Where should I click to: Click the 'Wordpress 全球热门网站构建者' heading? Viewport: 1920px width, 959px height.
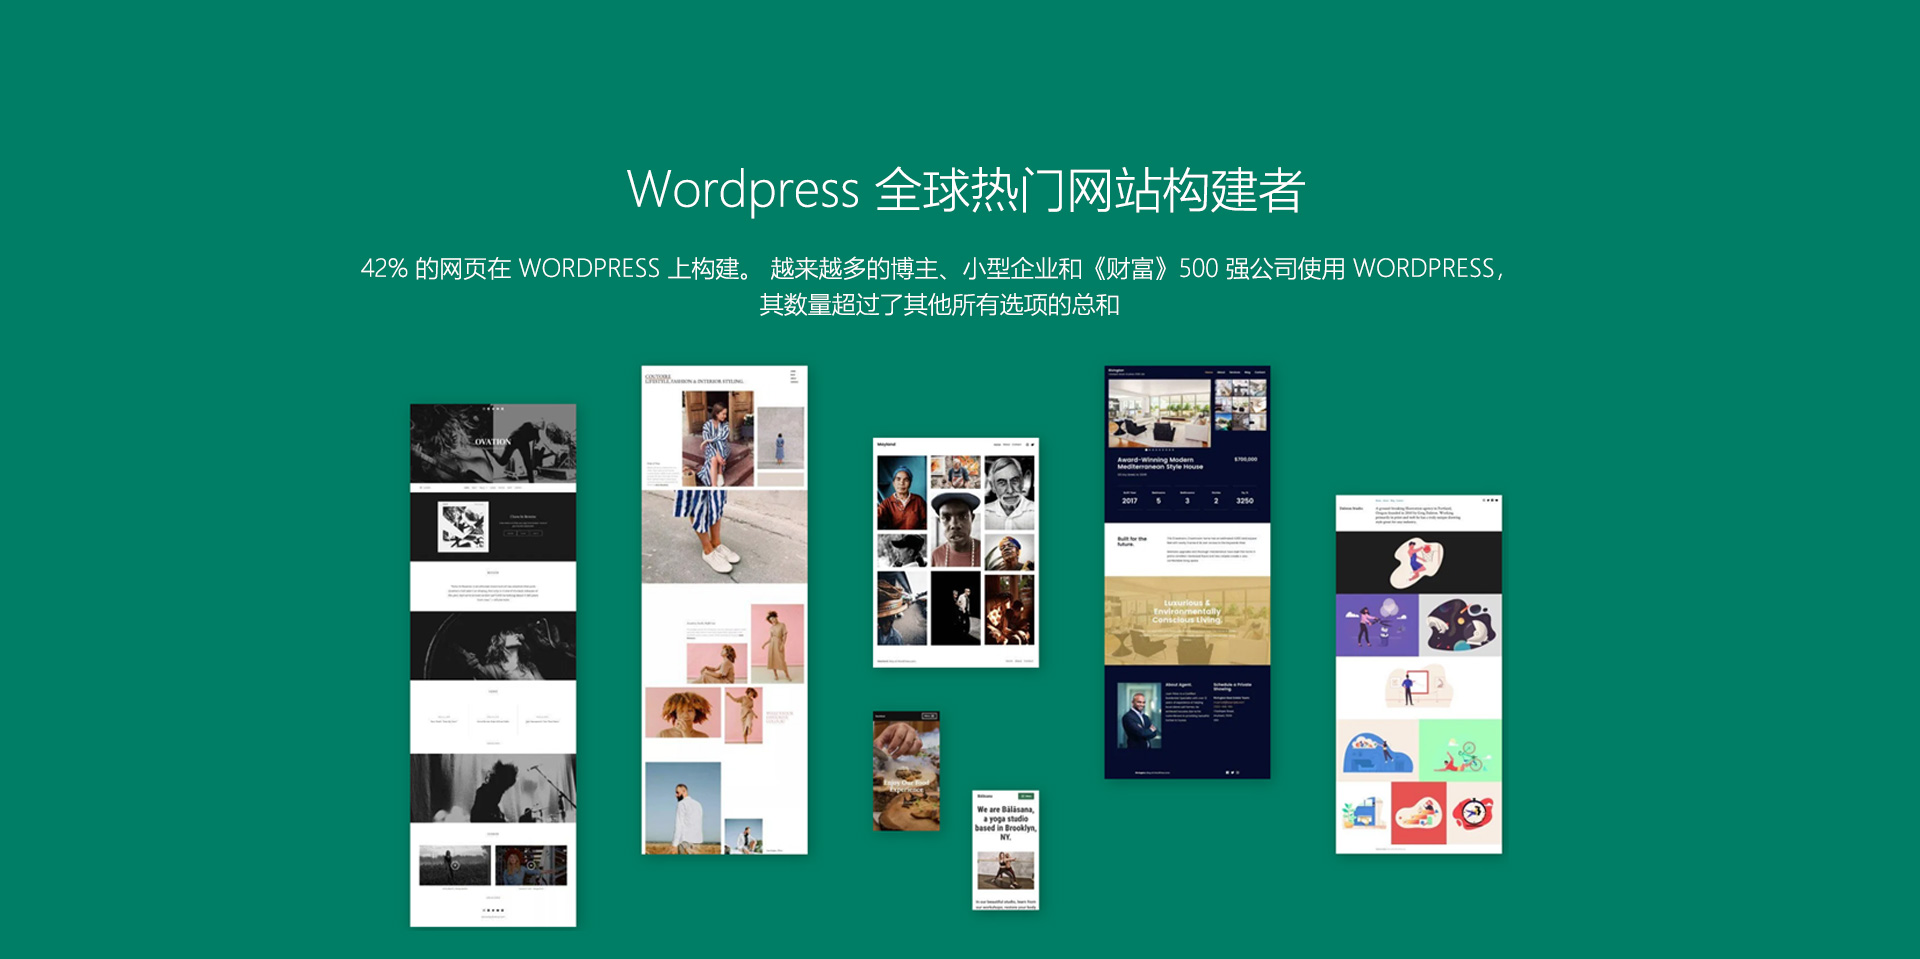[x=965, y=190]
